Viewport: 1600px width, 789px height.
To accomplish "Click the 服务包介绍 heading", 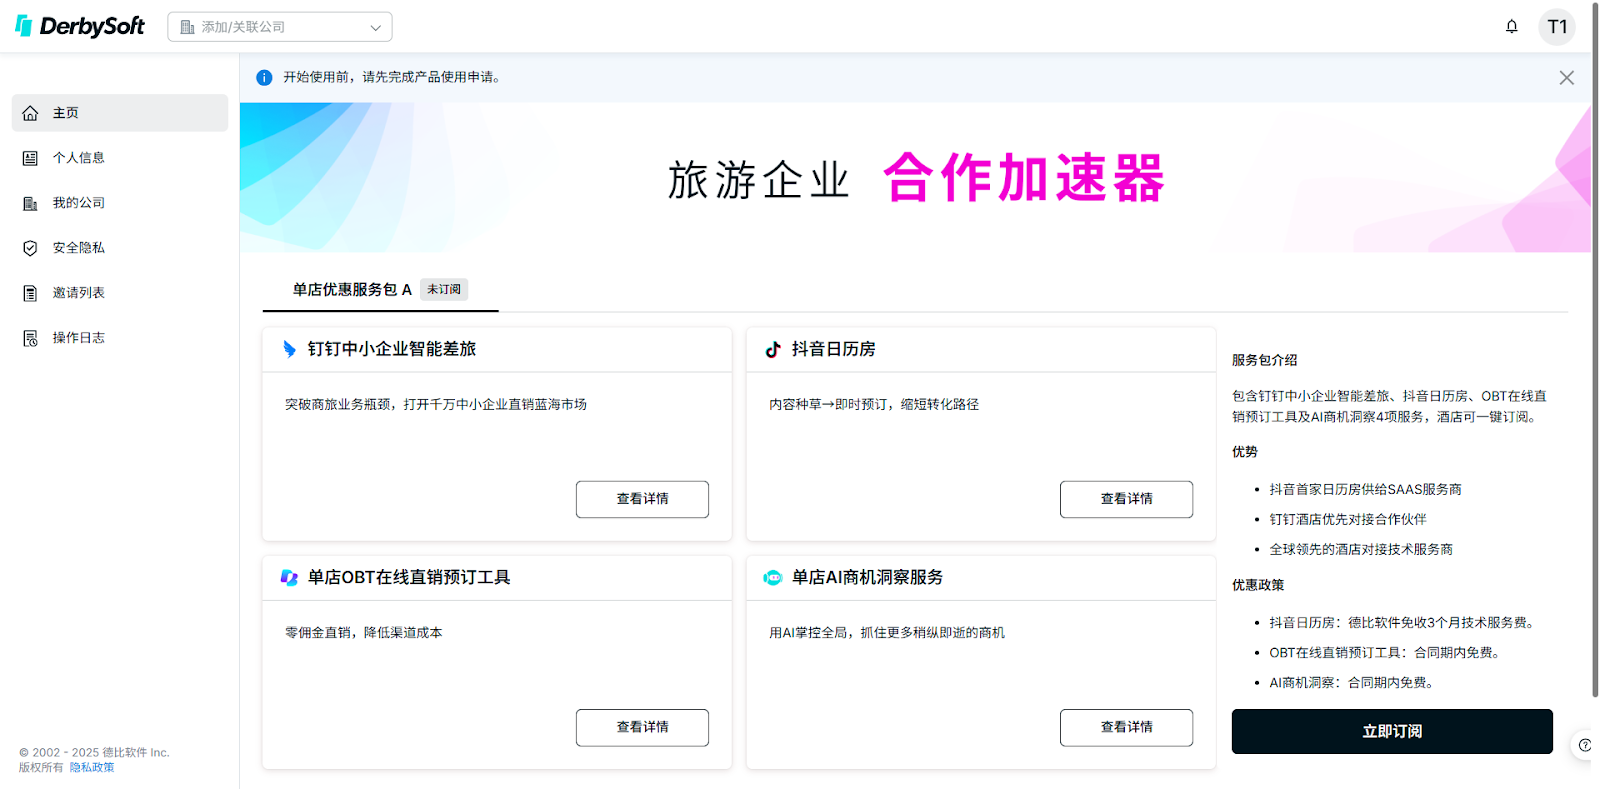I will coord(1264,360).
